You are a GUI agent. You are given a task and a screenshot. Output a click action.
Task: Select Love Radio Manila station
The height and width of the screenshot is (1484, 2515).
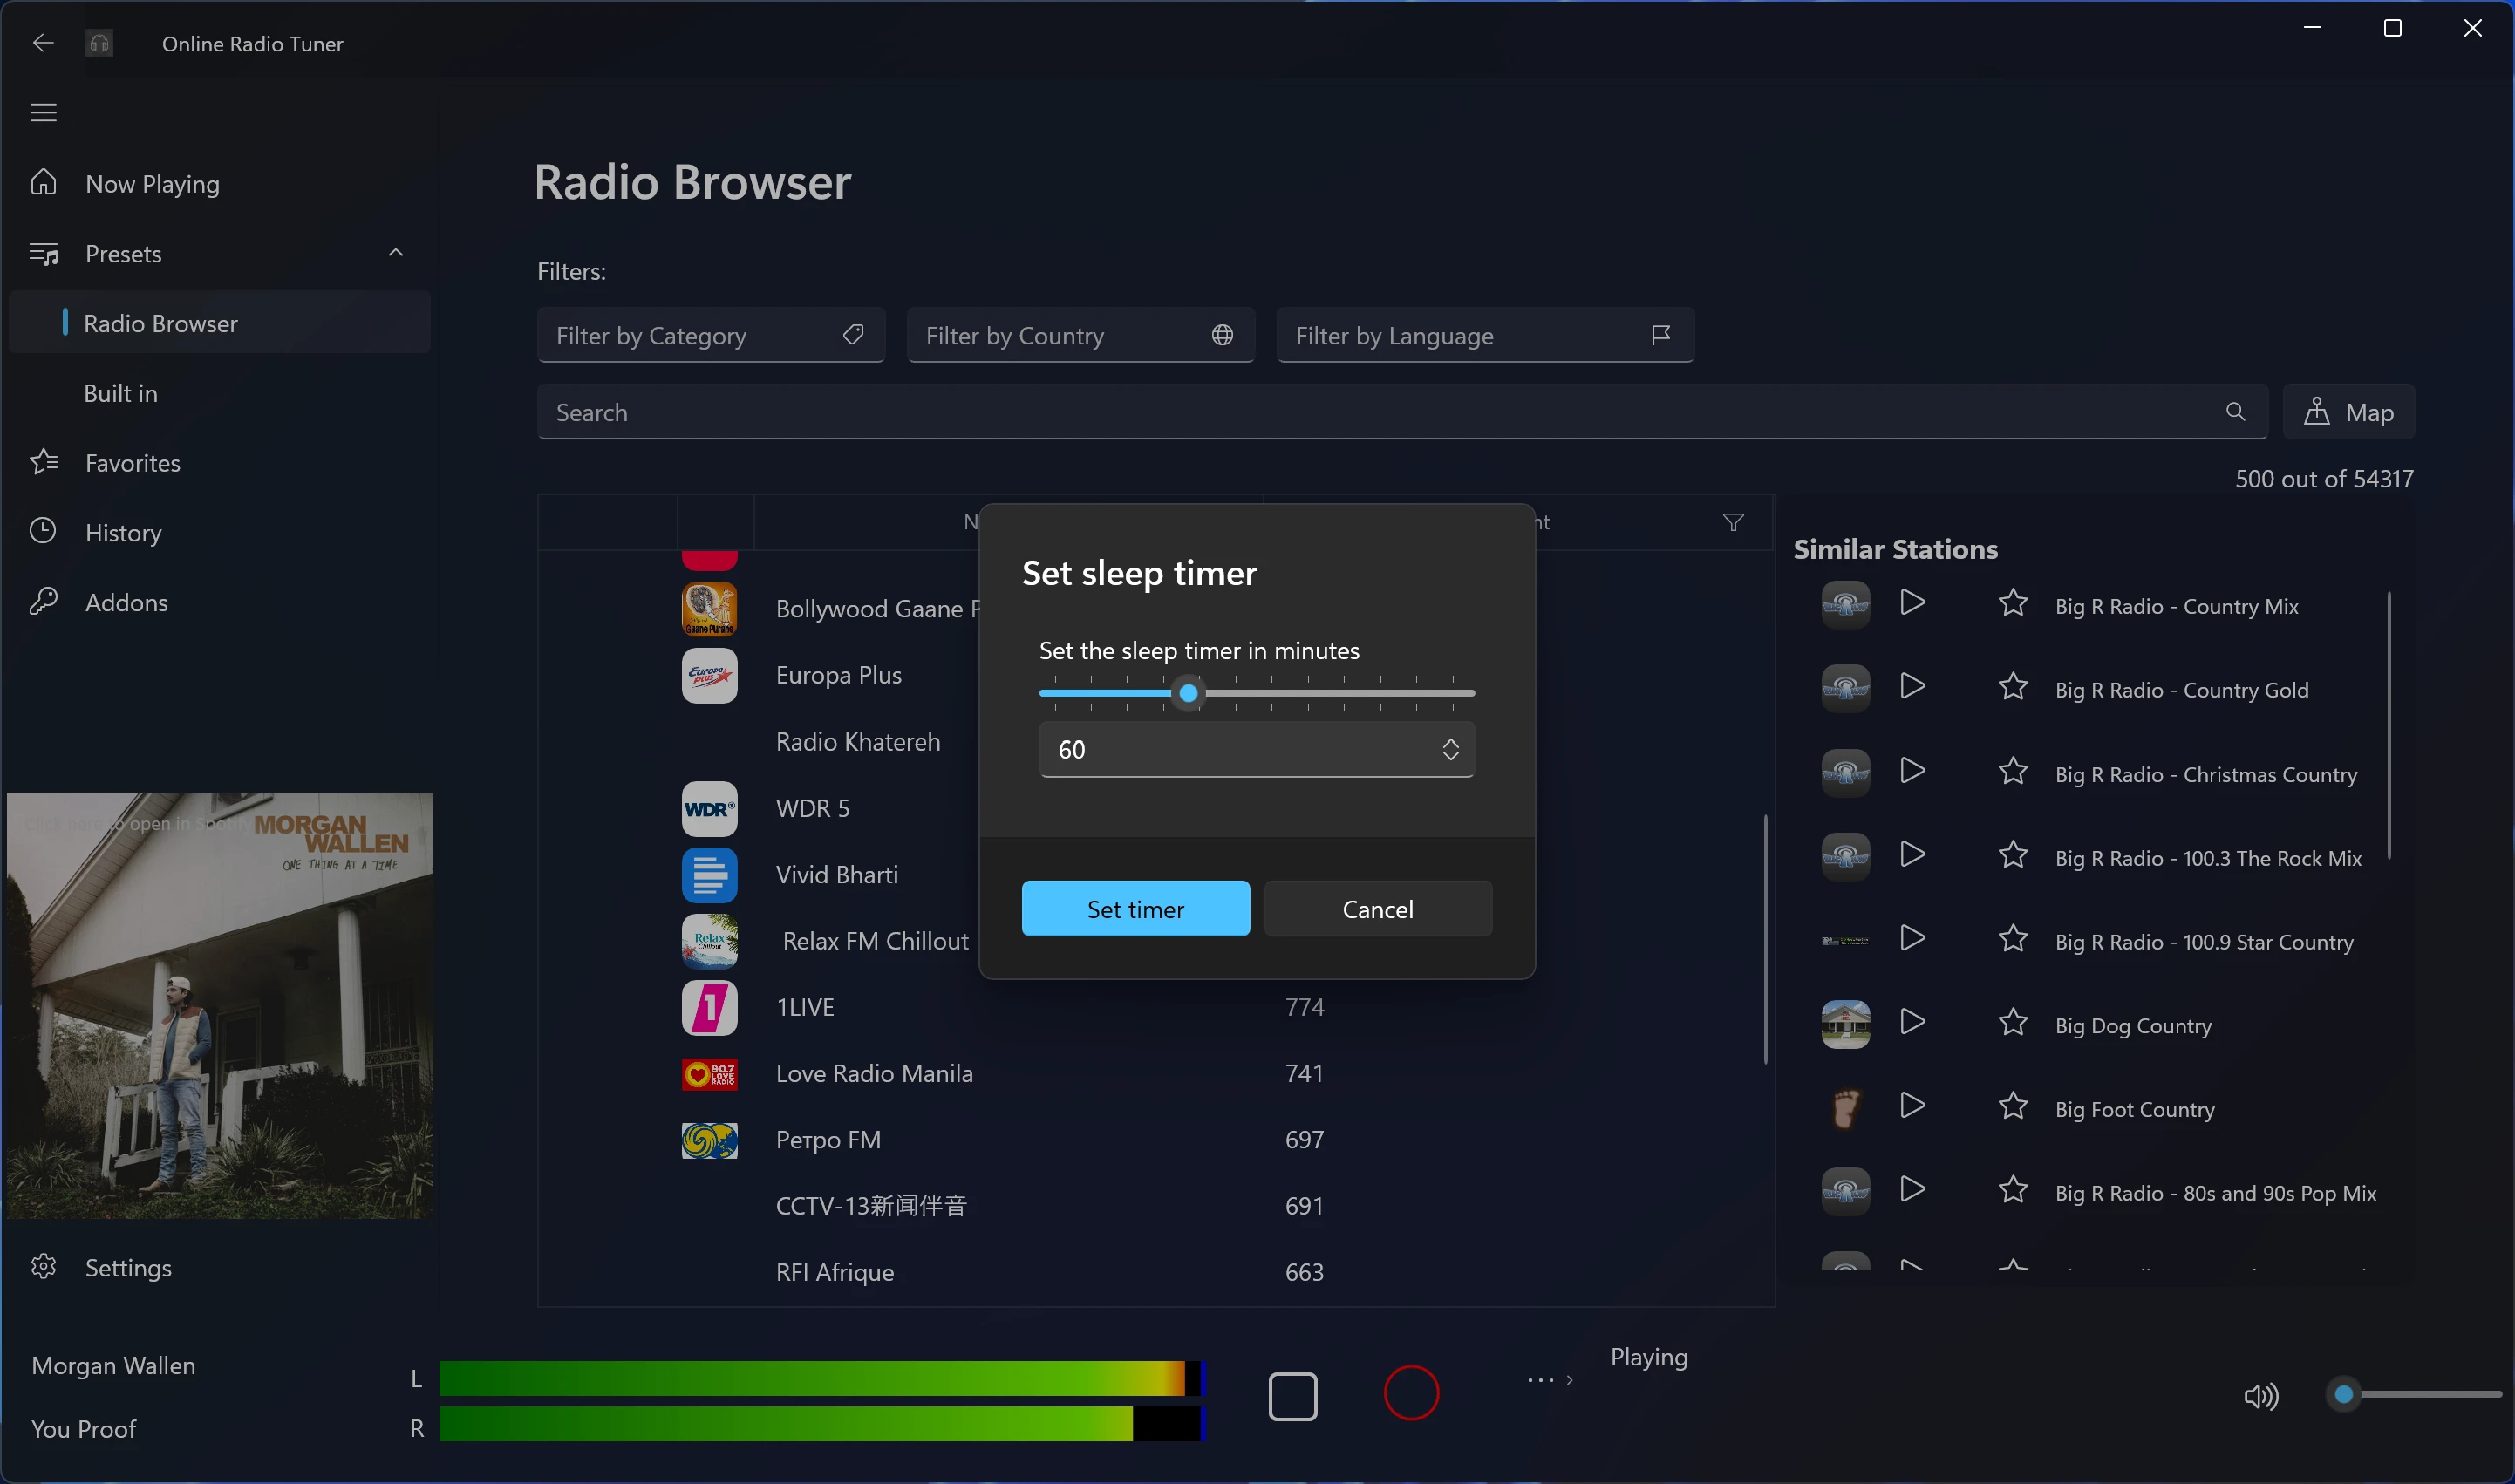1155,1073
